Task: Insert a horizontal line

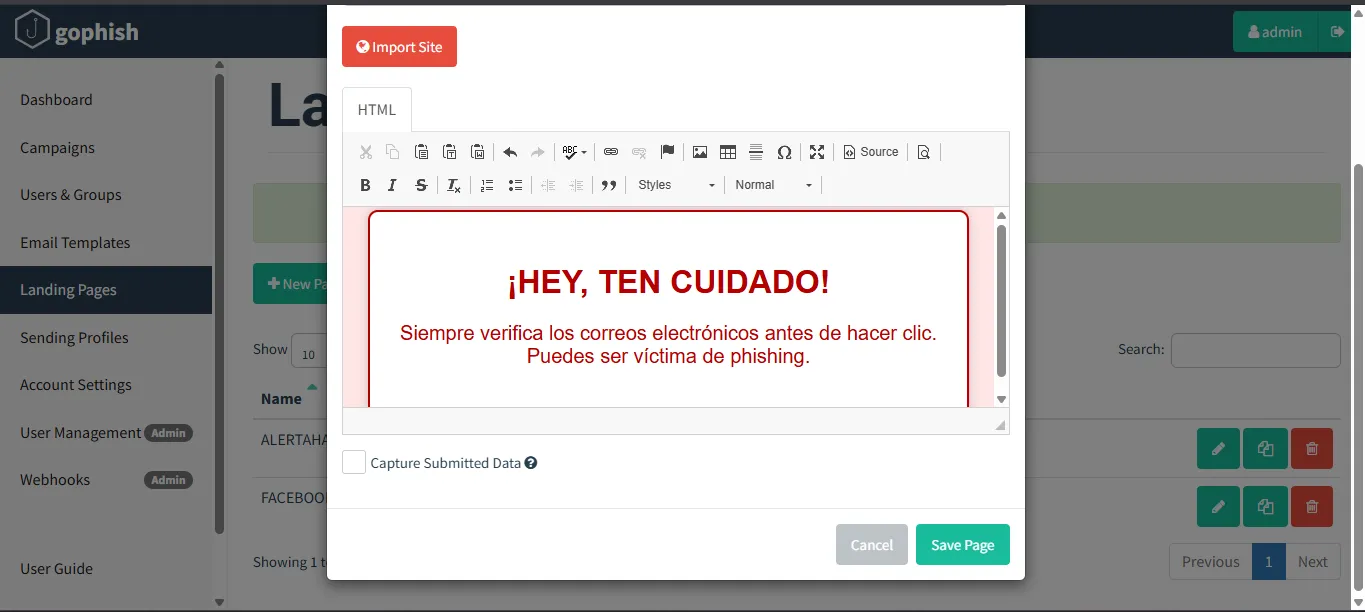Action: pos(756,152)
